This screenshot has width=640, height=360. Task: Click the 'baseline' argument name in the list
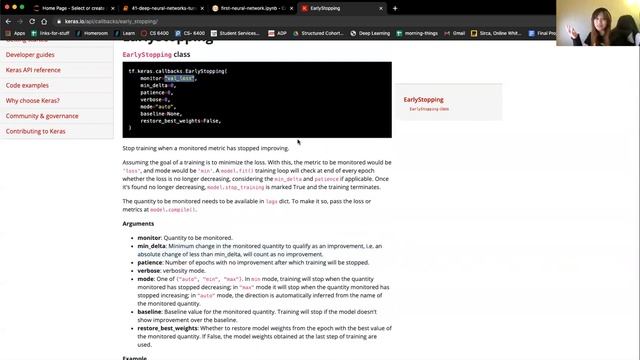click(149, 312)
